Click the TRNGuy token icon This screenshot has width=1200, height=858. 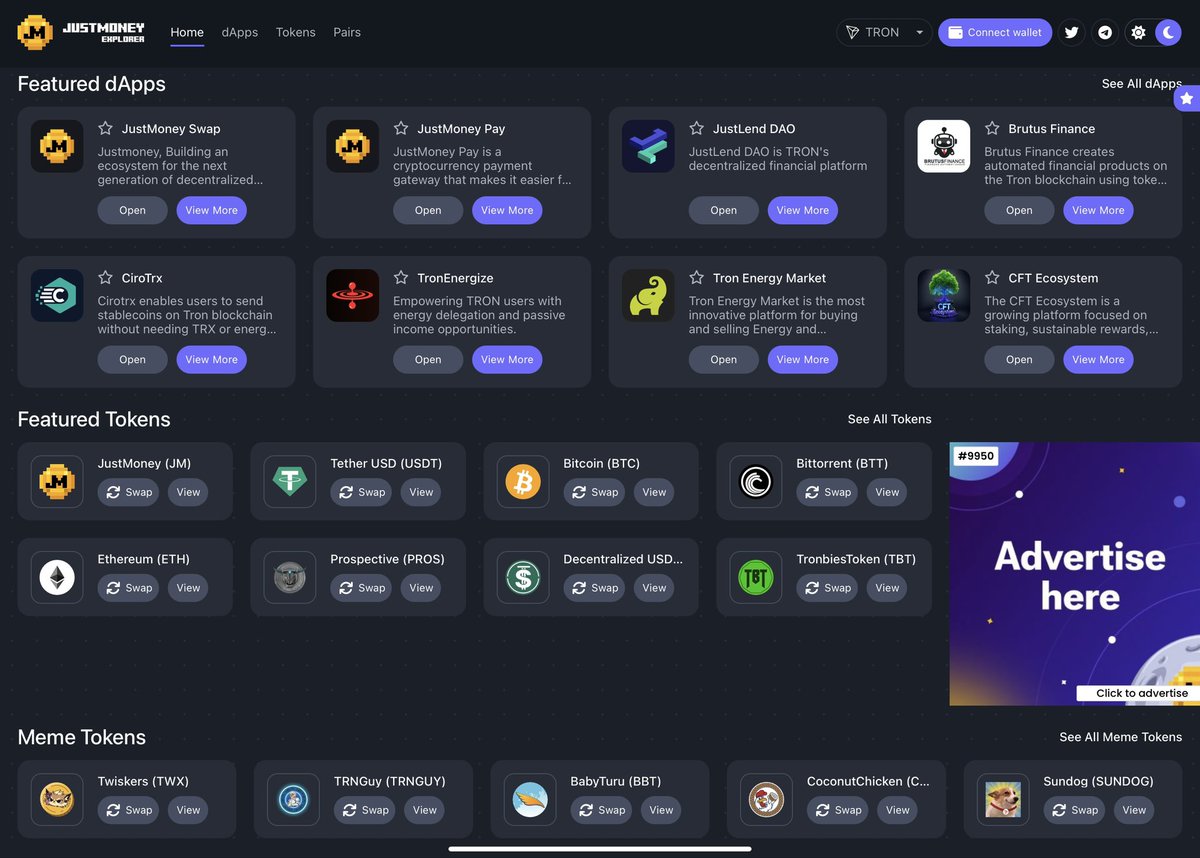tap(293, 799)
